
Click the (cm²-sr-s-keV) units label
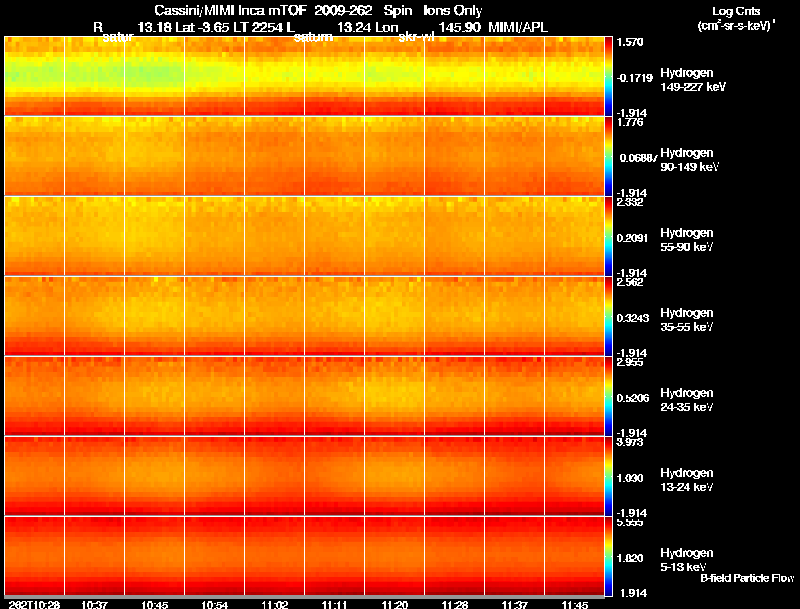[736, 26]
